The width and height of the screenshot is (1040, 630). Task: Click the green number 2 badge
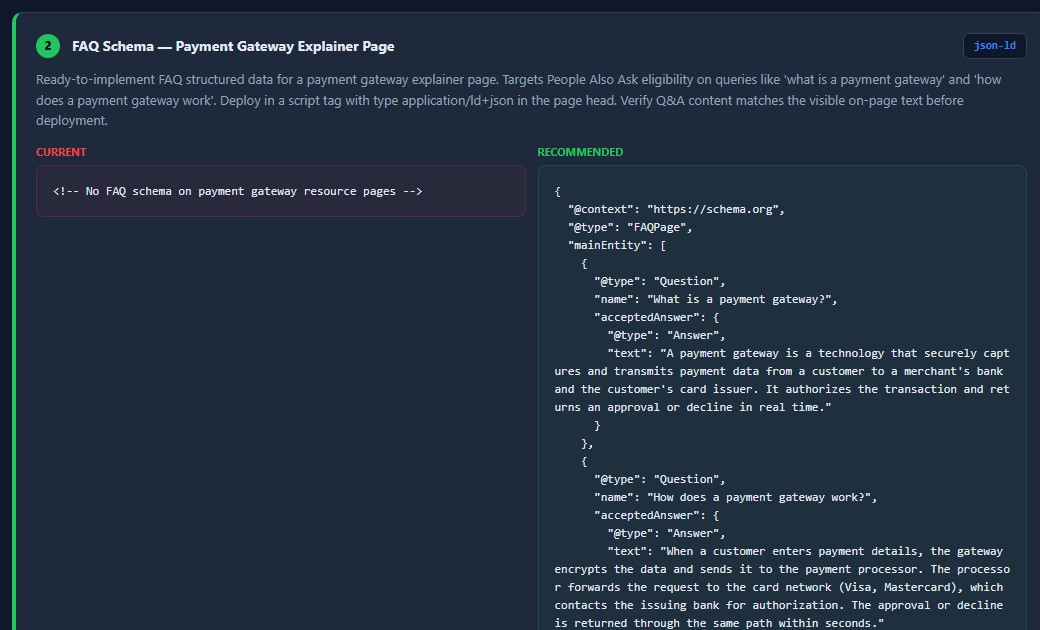(48, 46)
